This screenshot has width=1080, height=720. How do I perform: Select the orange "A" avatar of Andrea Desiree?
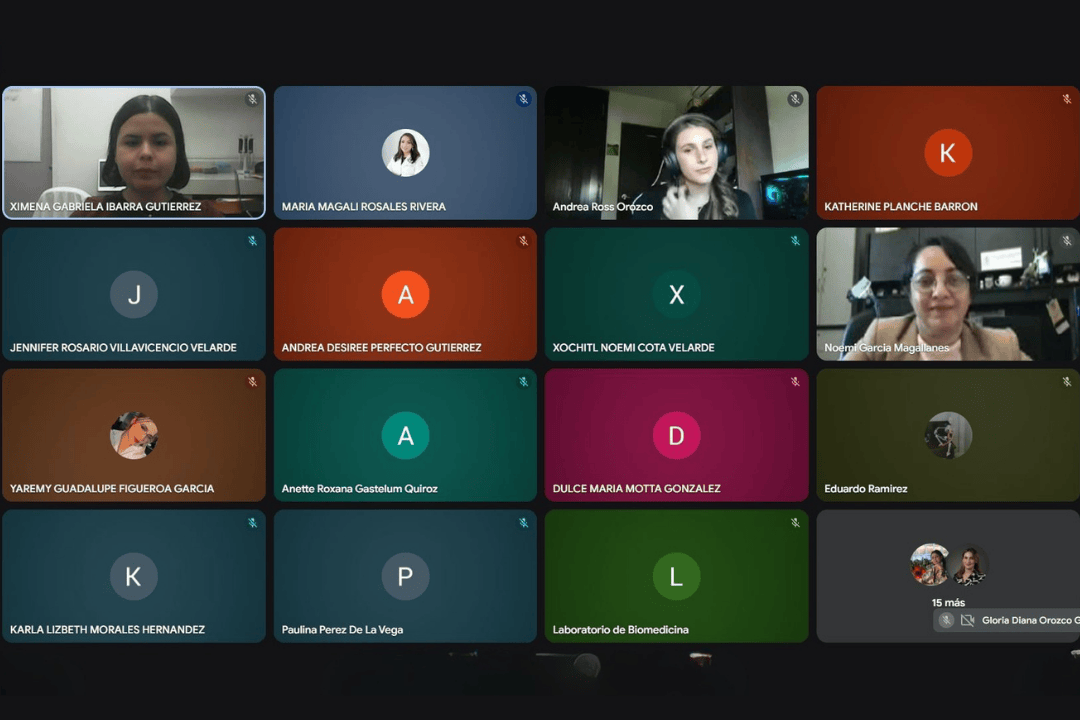click(x=405, y=294)
